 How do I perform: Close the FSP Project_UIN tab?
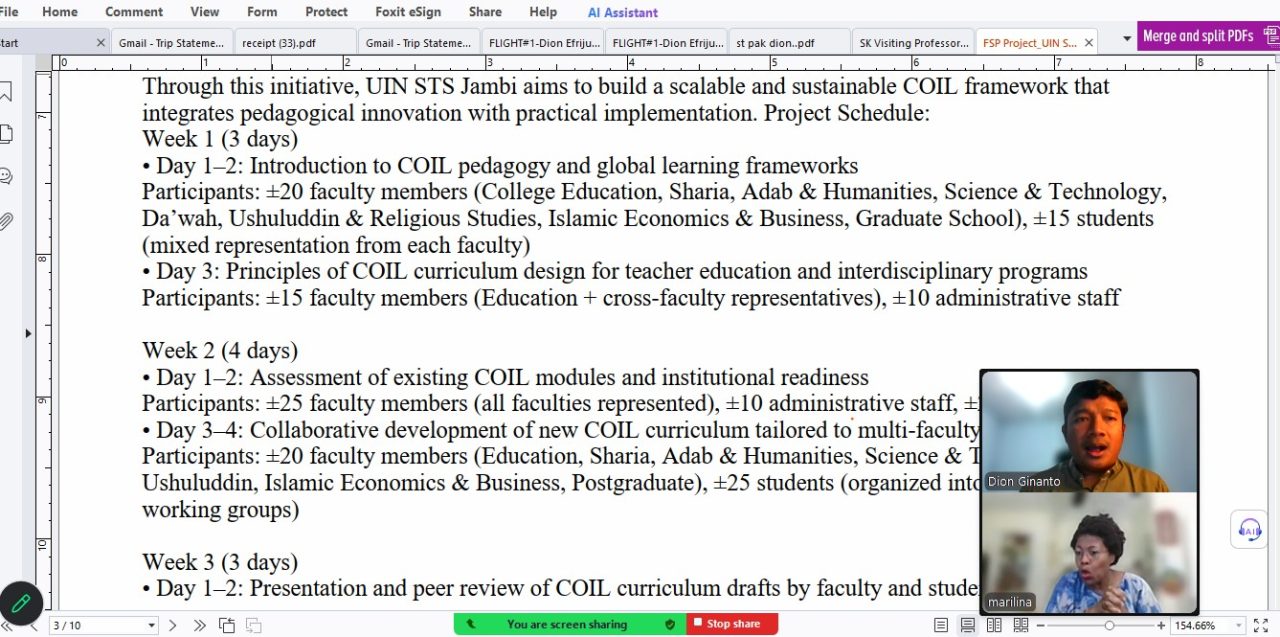pos(1089,43)
